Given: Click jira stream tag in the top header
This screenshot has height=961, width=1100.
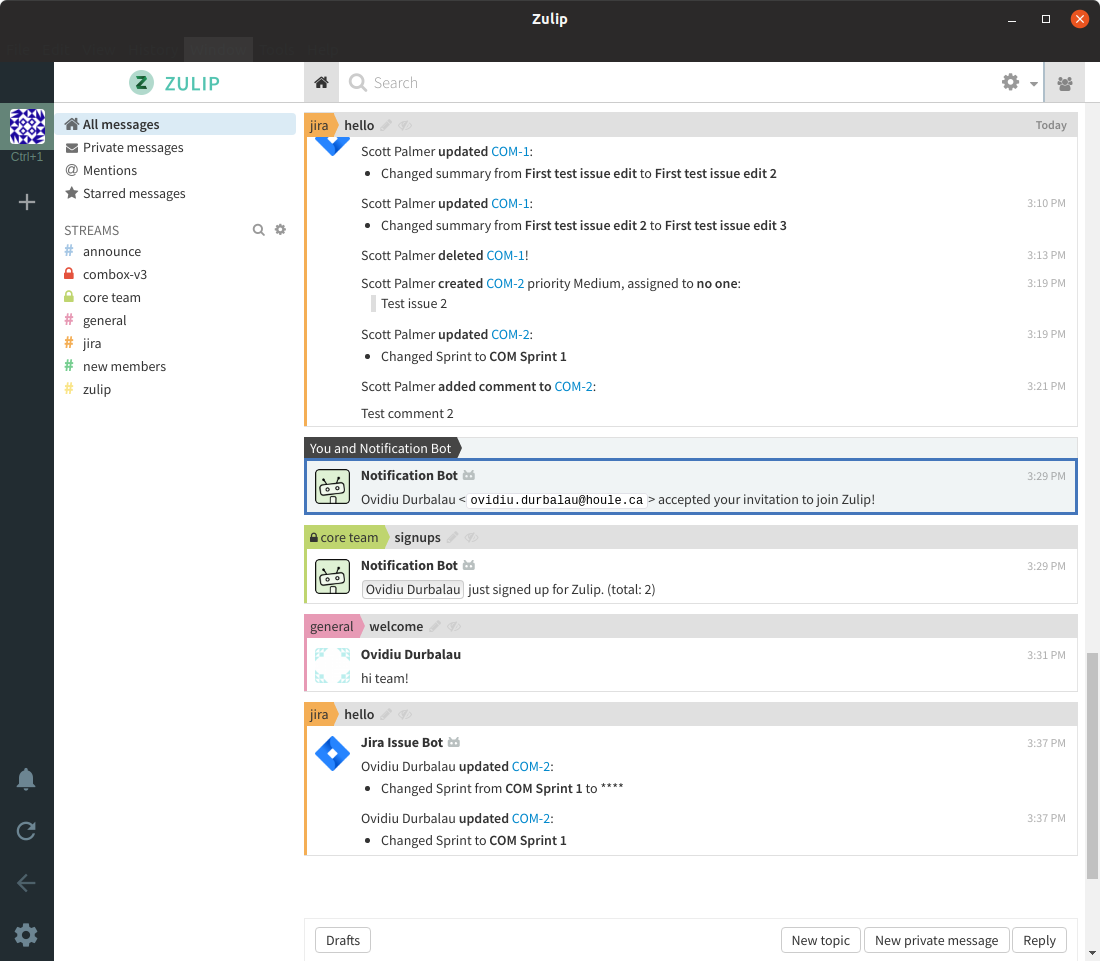Looking at the screenshot, I should pos(319,126).
